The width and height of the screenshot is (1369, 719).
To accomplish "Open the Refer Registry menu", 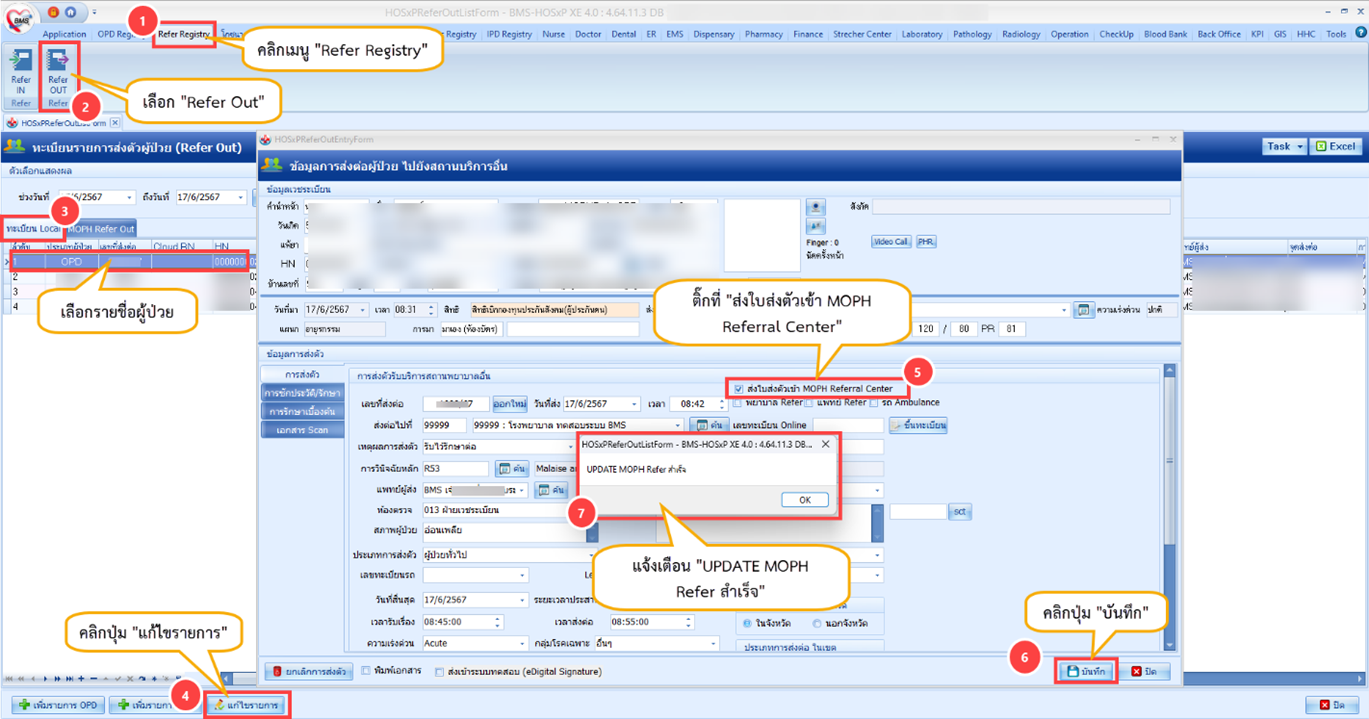I will [x=184, y=34].
